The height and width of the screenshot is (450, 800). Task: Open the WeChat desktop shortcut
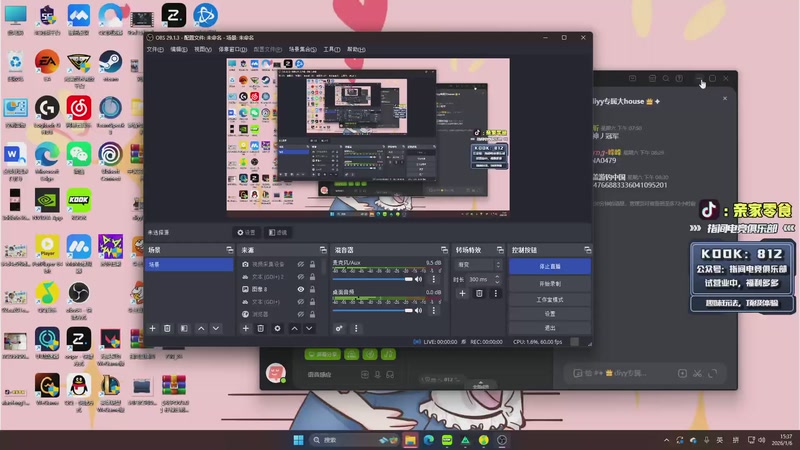pos(79,158)
